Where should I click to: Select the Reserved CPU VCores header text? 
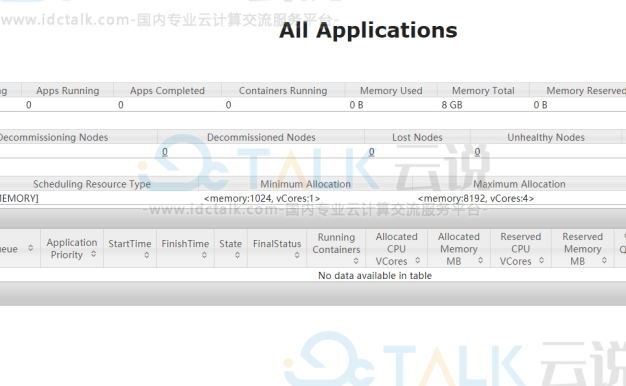tap(520, 249)
